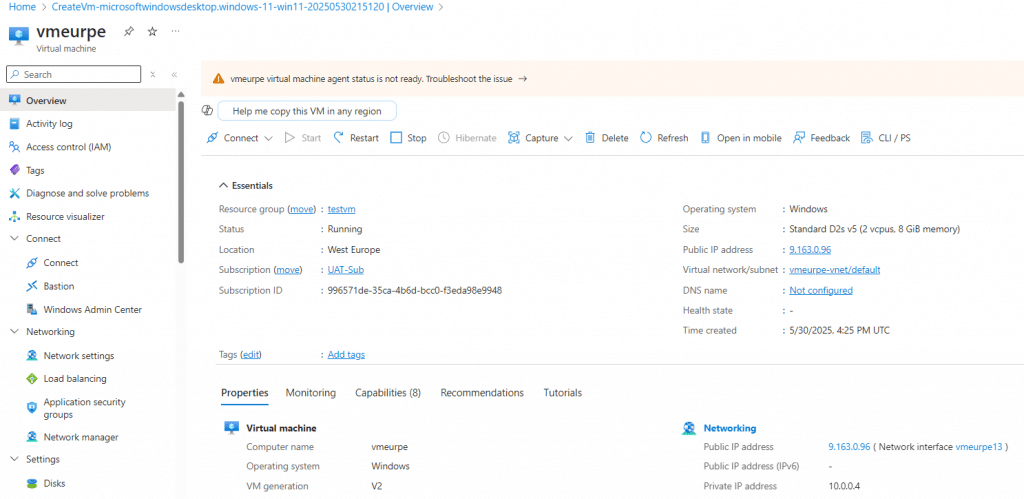Collapse the Networking group in sidebar
This screenshot has height=499, width=1024.
tap(14, 332)
